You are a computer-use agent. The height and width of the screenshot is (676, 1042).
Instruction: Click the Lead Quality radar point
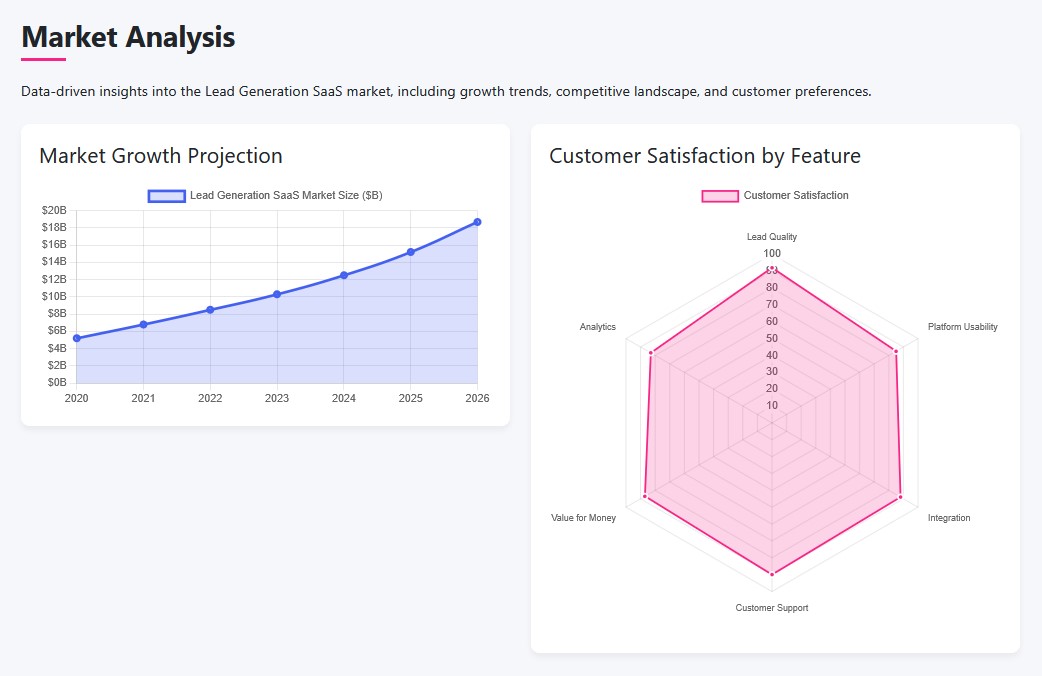(x=772, y=269)
